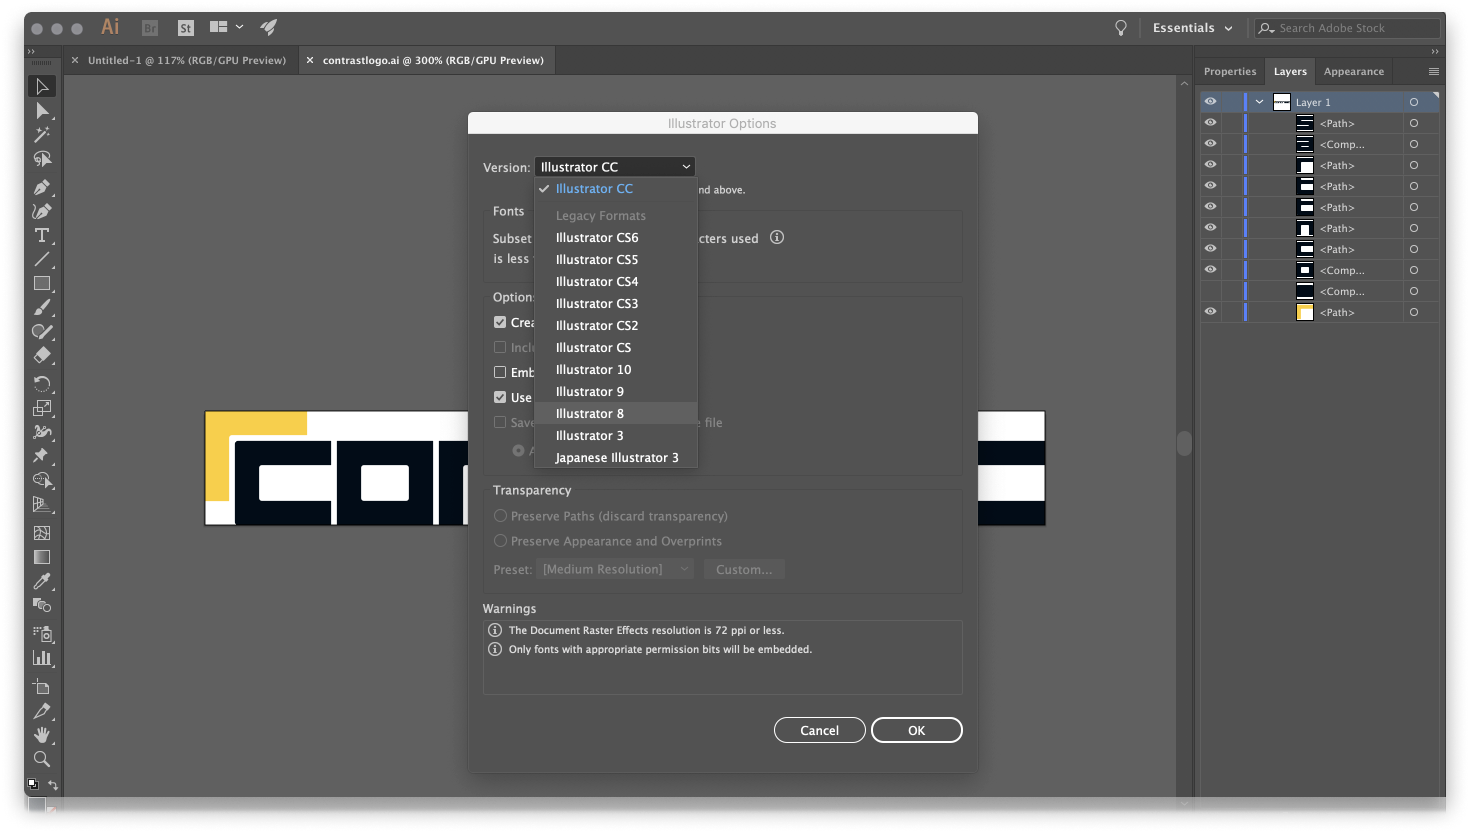Select the Rectangle tool
This screenshot has height=833, width=1470.
(42, 284)
